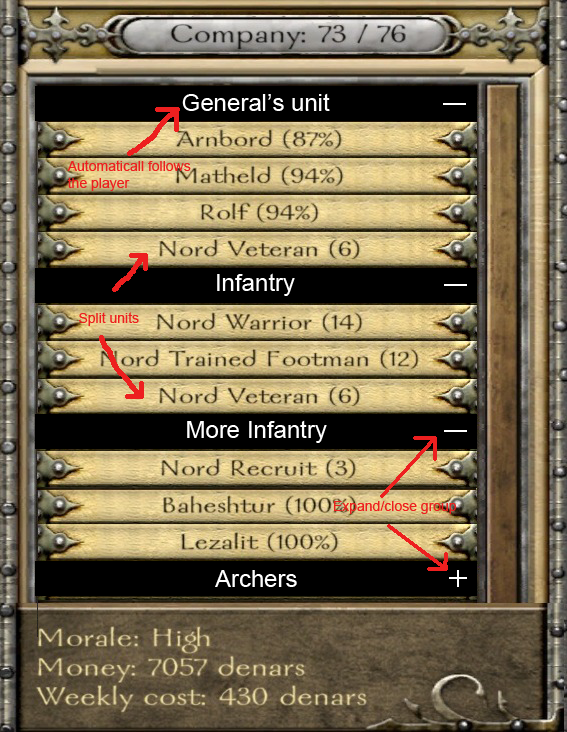Click the brown vertical scrollbar track
The height and width of the screenshot is (732, 567).
503,343
